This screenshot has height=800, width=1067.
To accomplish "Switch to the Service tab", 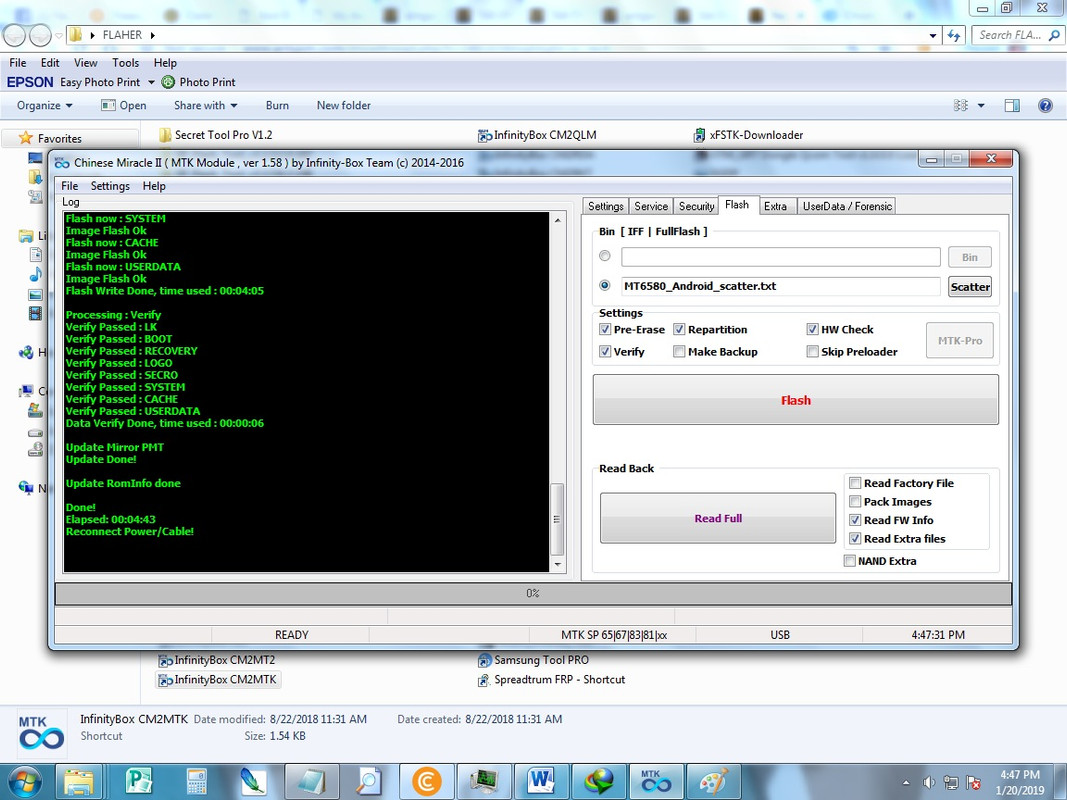I will click(x=651, y=206).
